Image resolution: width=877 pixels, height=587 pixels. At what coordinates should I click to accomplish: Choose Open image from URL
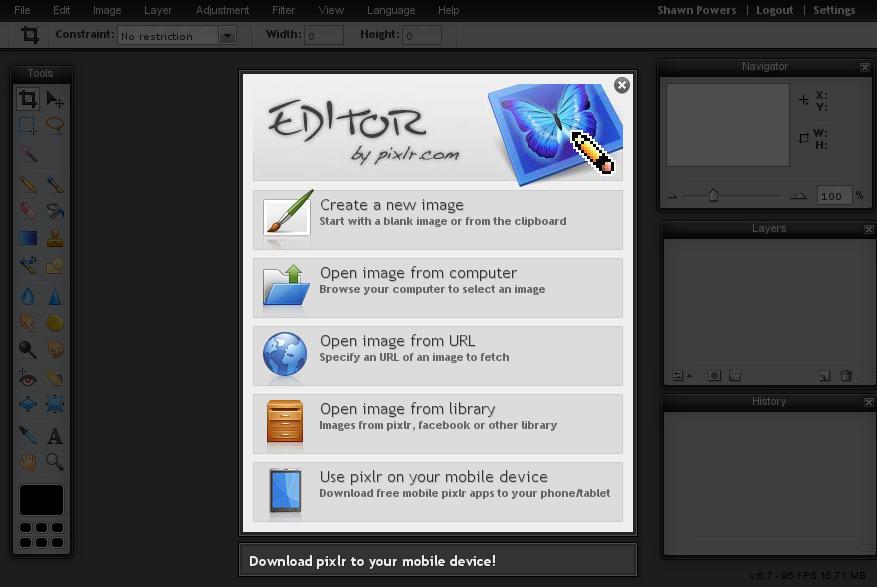[x=437, y=356]
